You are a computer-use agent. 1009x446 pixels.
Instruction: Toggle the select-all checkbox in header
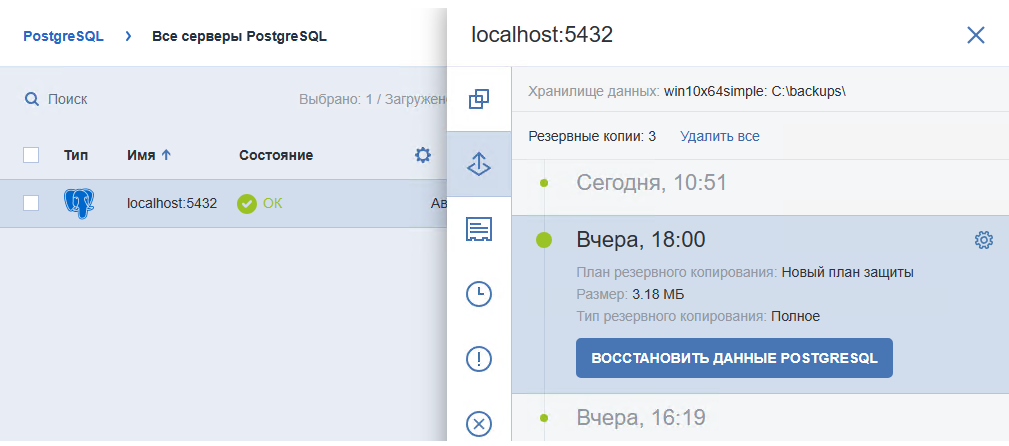point(31,155)
